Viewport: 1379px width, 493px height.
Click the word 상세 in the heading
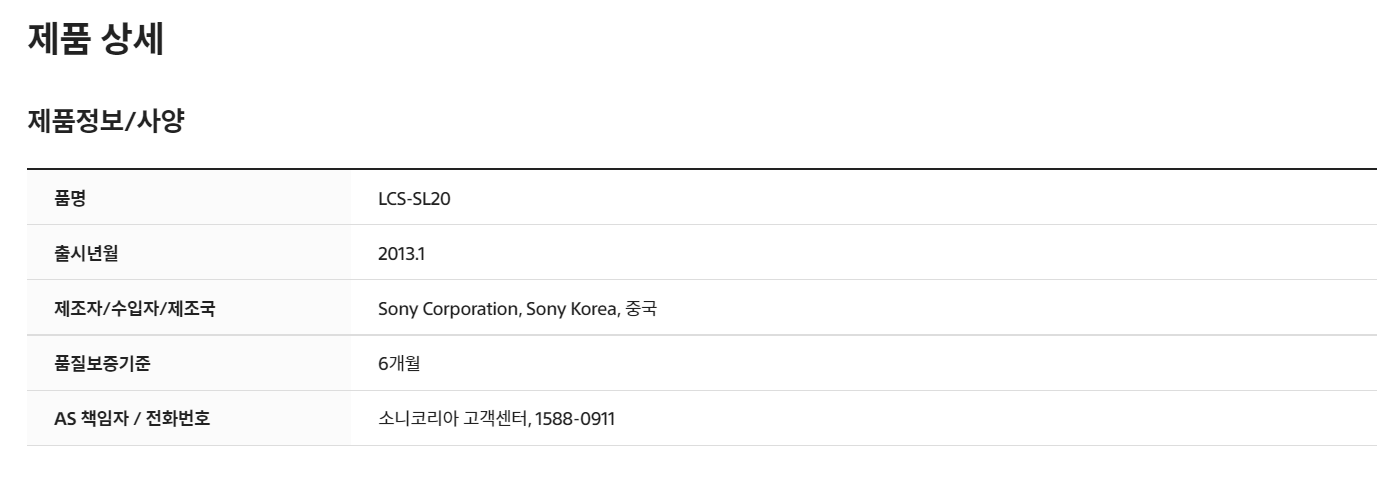click(133, 40)
